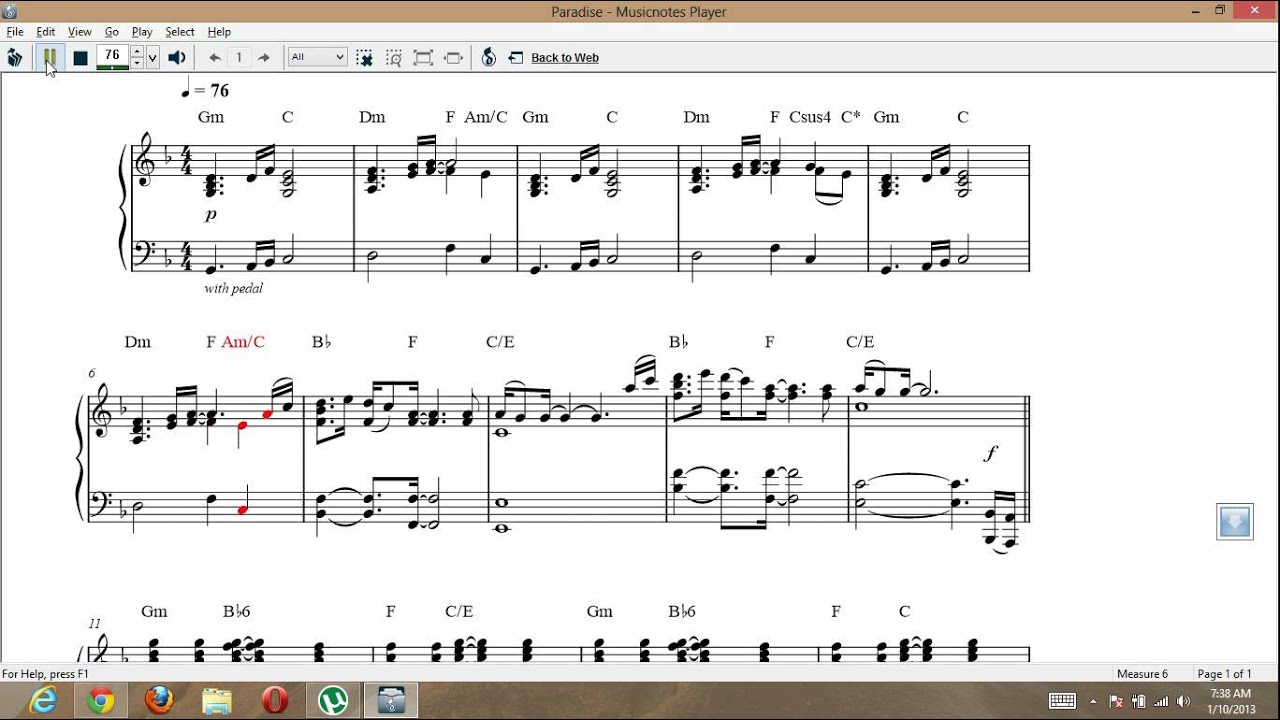Open the Go menu
1280x720 pixels.
point(112,32)
